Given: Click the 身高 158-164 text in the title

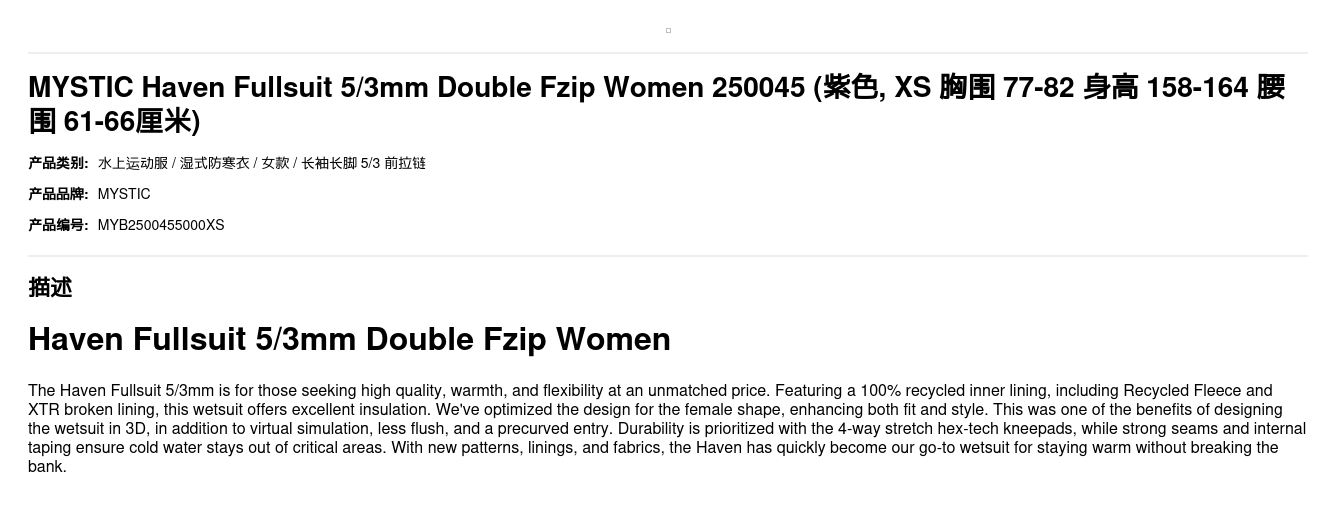Looking at the screenshot, I should [x=1165, y=88].
